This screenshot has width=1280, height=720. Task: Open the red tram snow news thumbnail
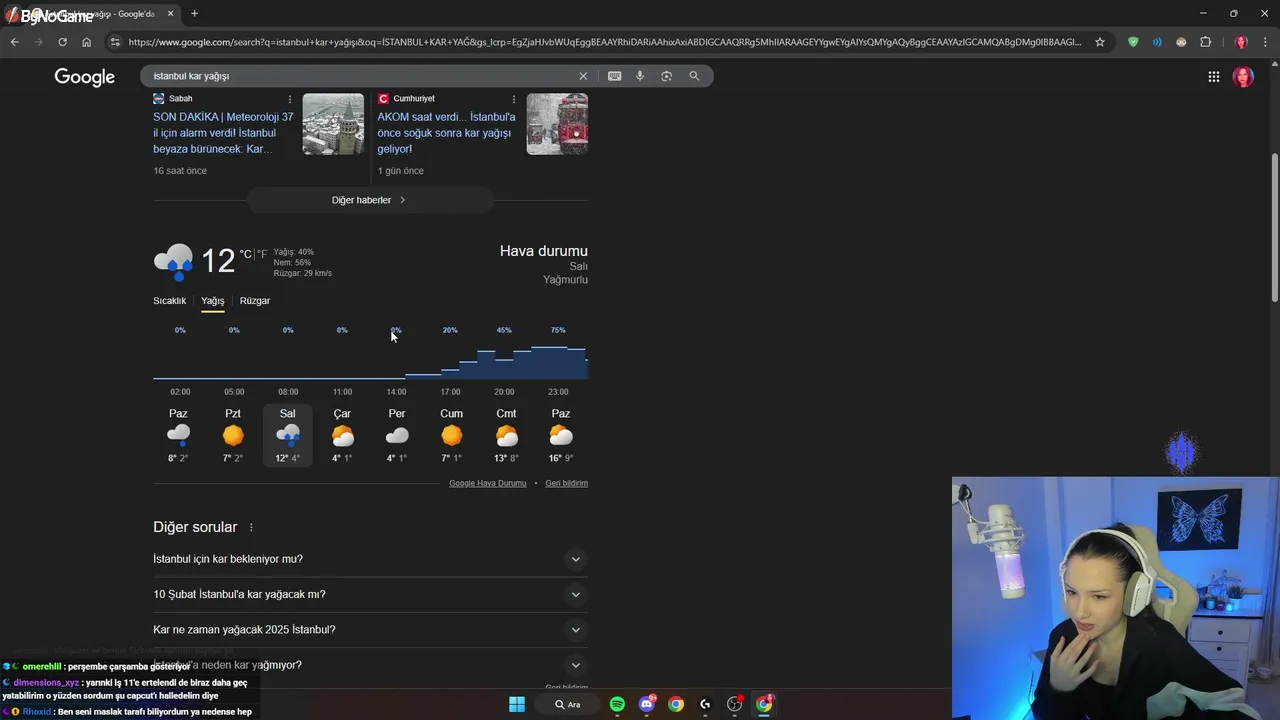point(557,124)
